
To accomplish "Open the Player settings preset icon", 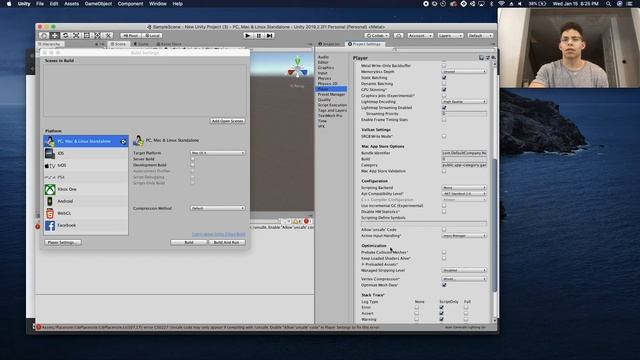I will (x=487, y=58).
